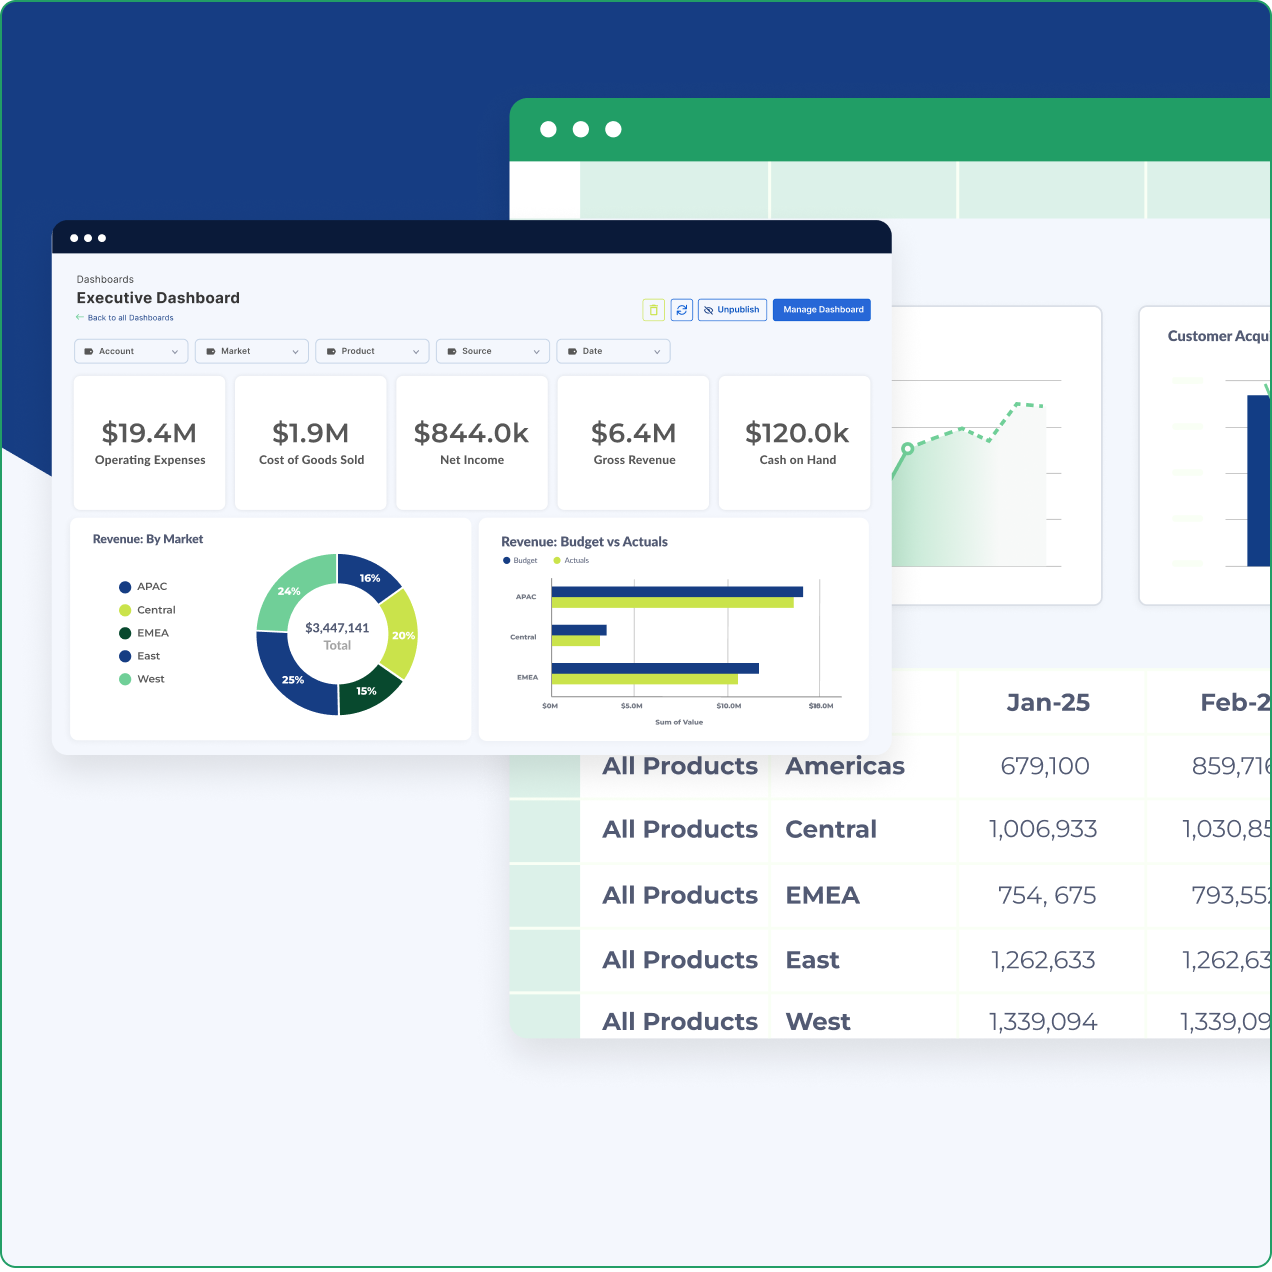The image size is (1272, 1272).
Task: Click the 15% donut chart segment
Action: [368, 693]
